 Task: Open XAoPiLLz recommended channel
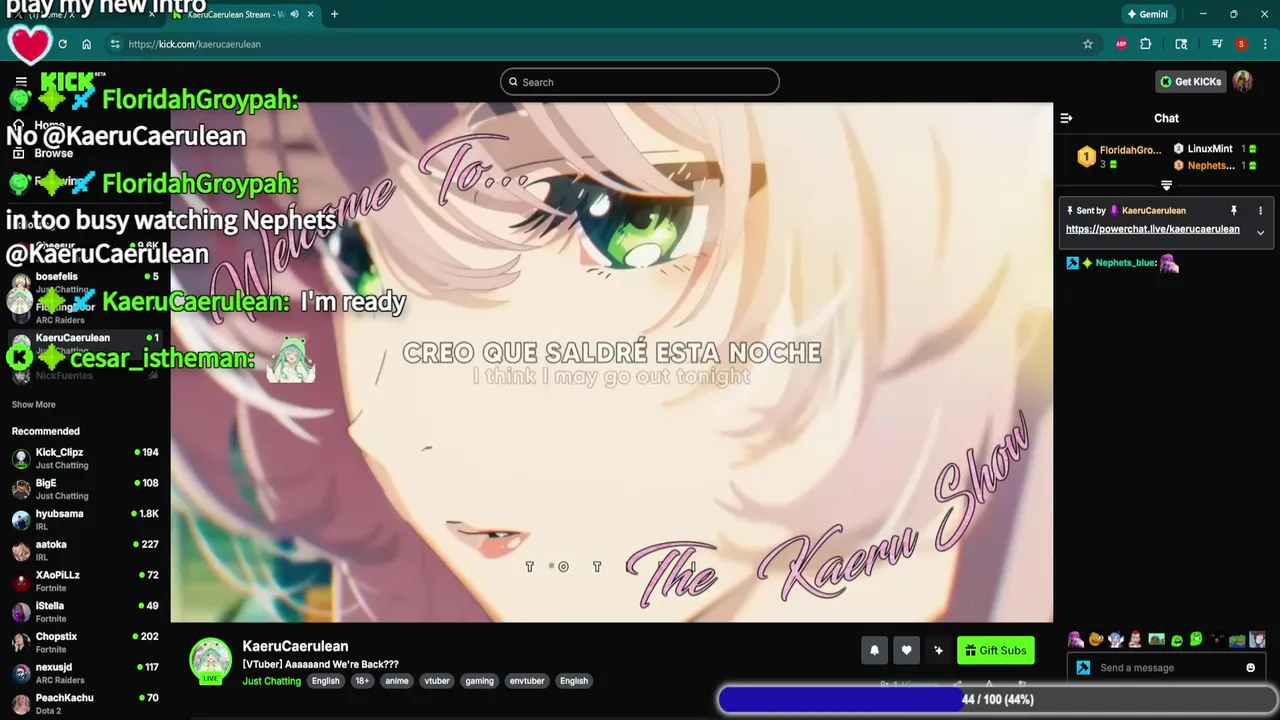pyautogui.click(x=85, y=581)
